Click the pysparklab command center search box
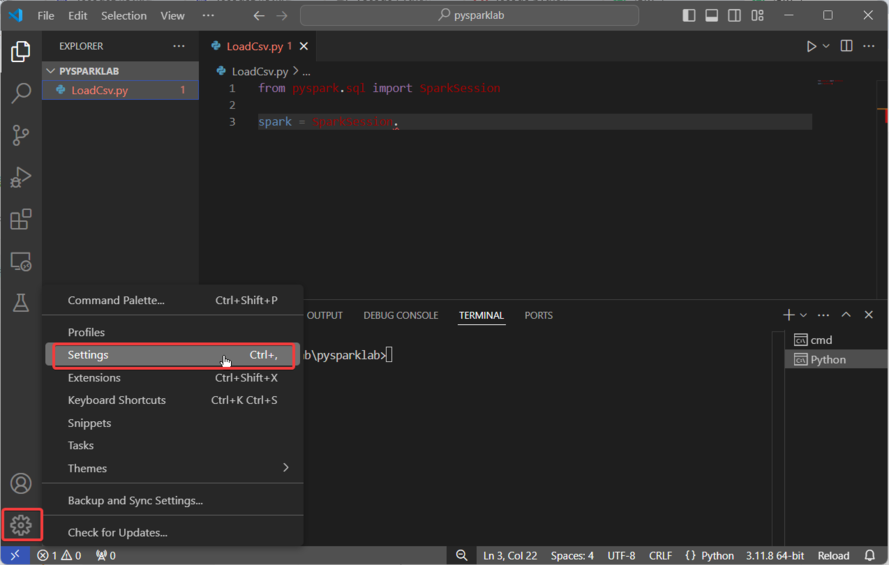The width and height of the screenshot is (889, 565). pos(469,16)
